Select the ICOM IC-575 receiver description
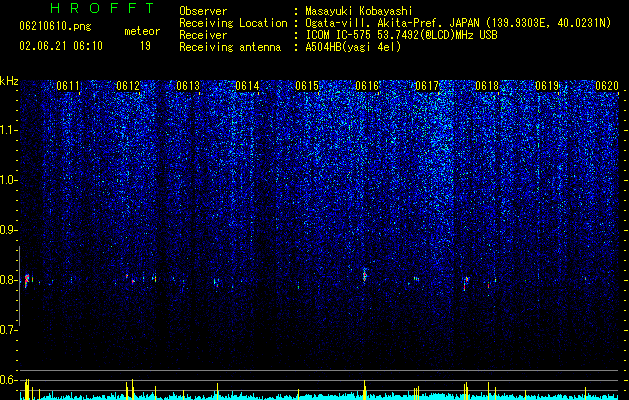This screenshot has width=629, height=400. click(401, 35)
